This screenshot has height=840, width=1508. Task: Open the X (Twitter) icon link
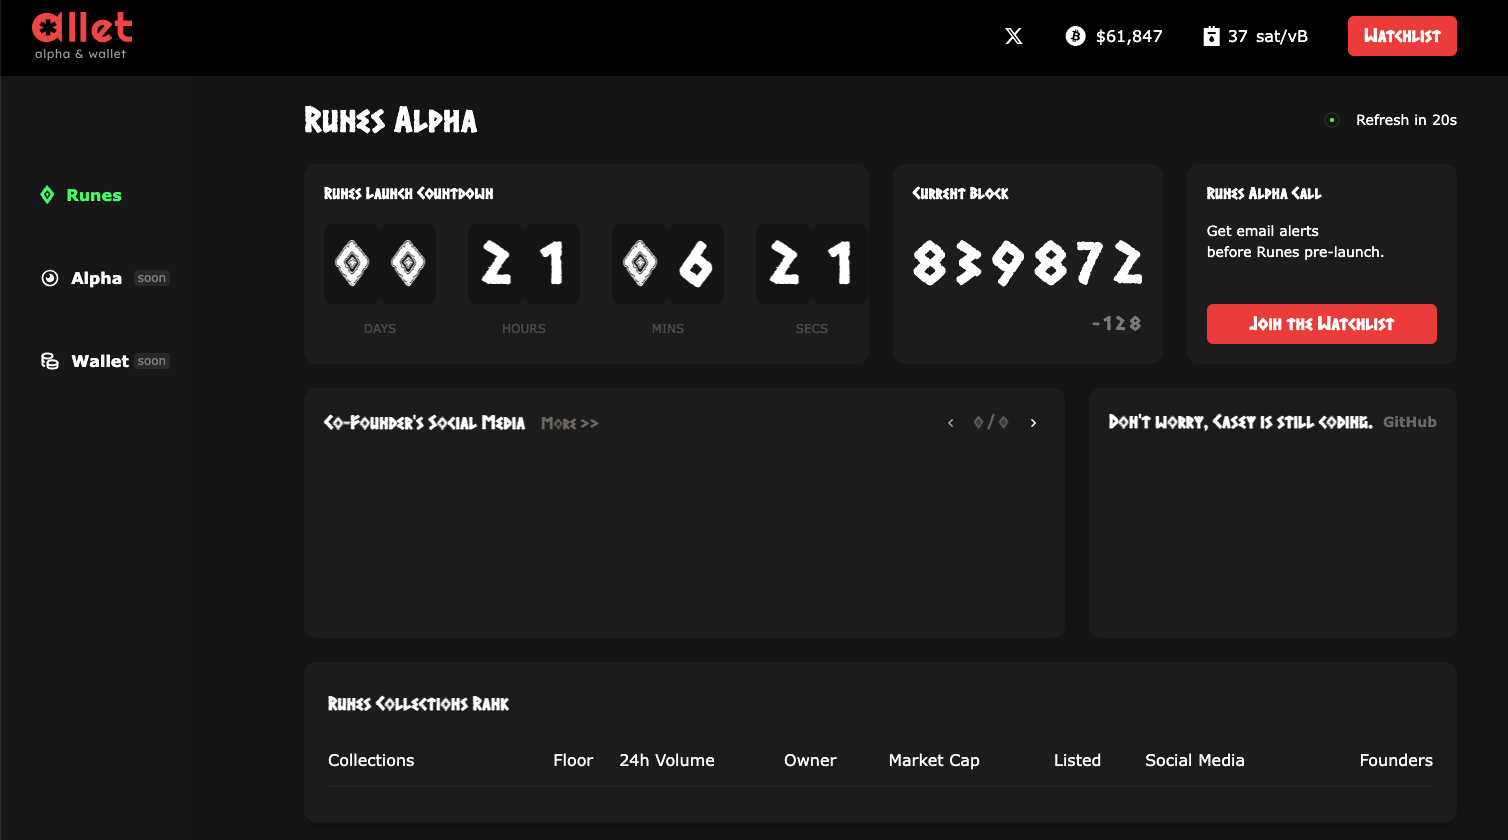click(x=1013, y=36)
